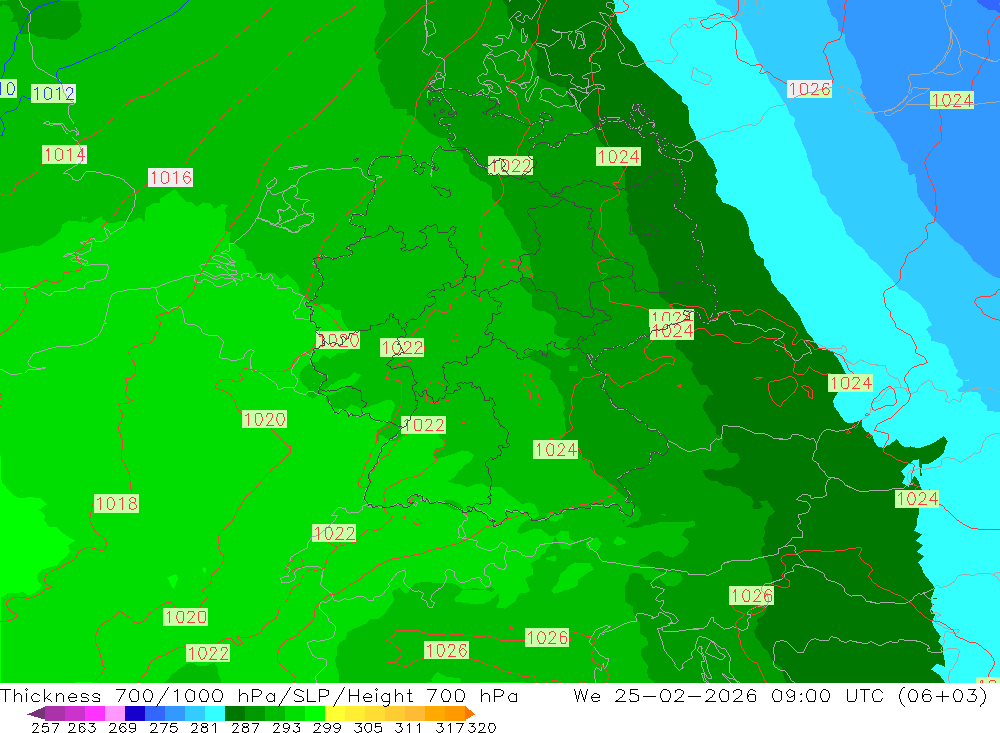Viewport: 1000px width, 733px height.
Task: Click the 1024 label over the blue region
Action: (952, 100)
